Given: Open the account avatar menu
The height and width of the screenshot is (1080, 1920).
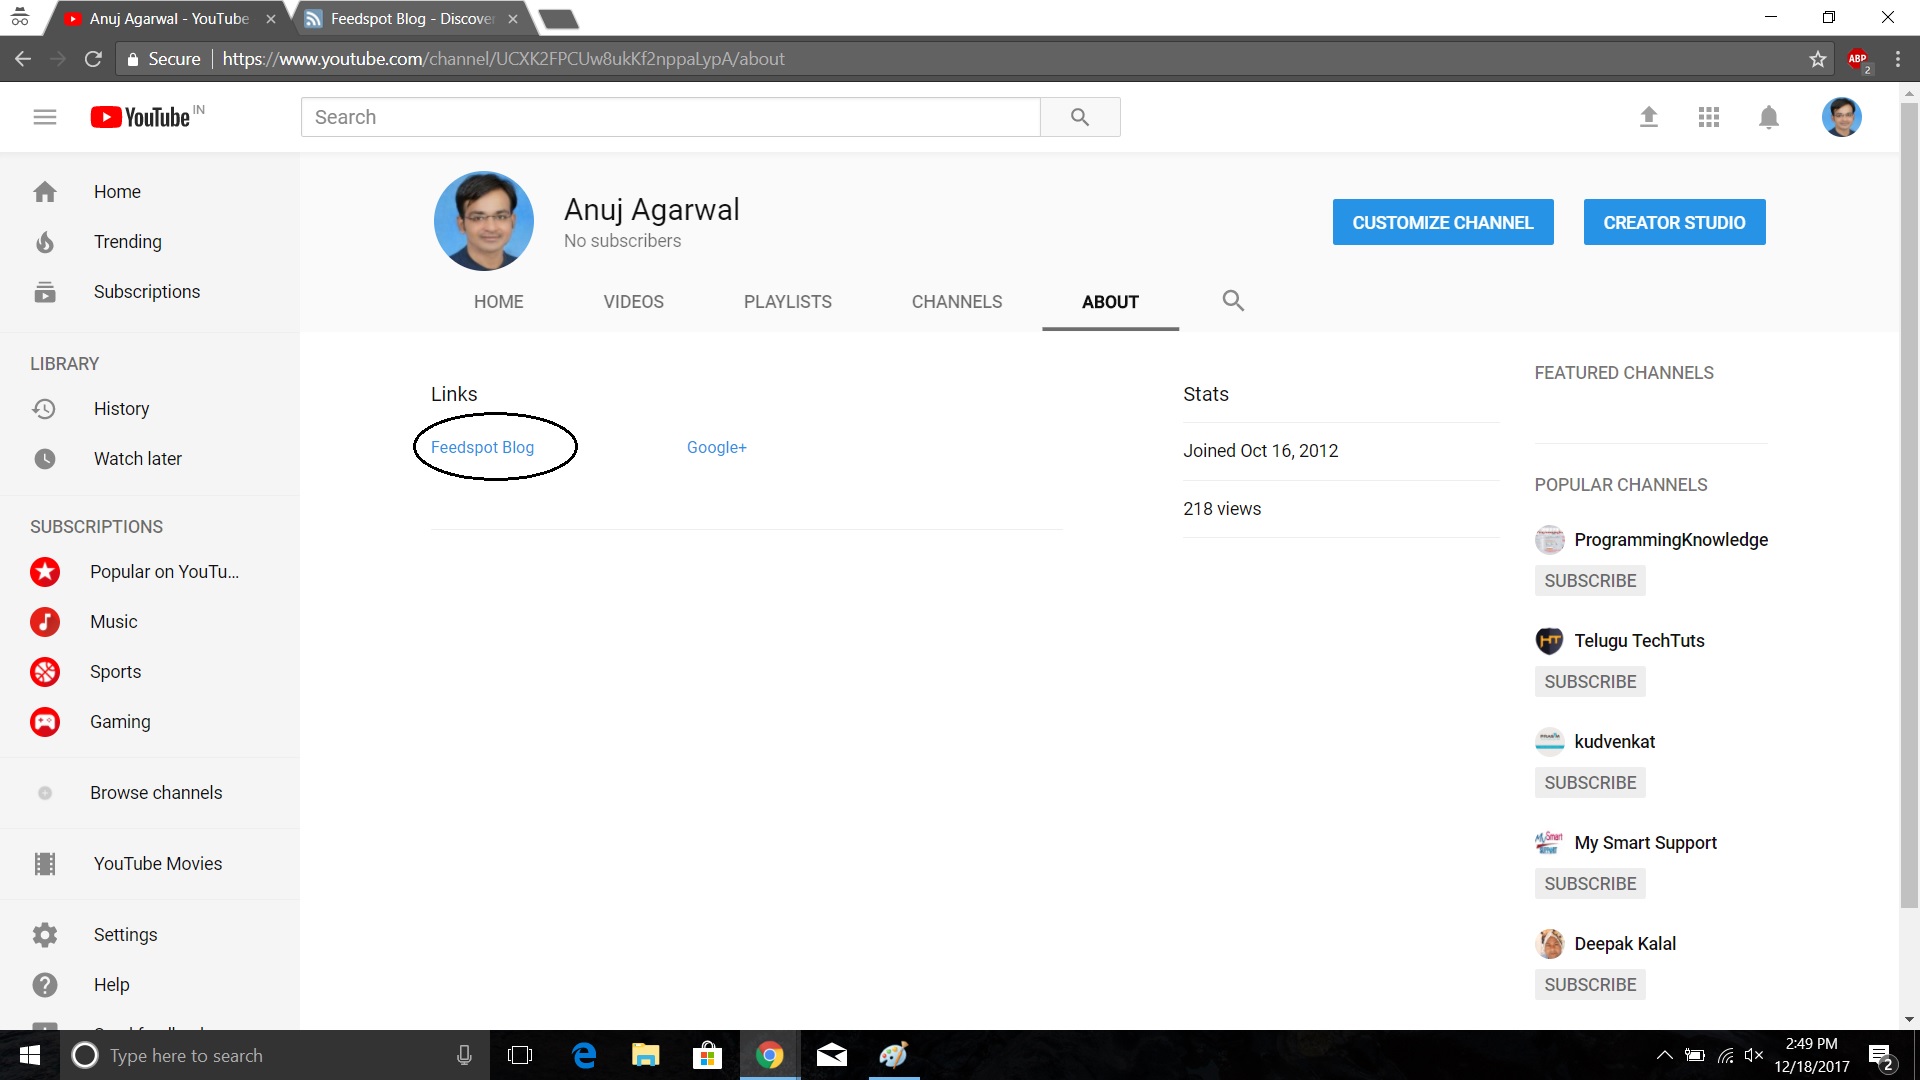Looking at the screenshot, I should click(x=1841, y=117).
